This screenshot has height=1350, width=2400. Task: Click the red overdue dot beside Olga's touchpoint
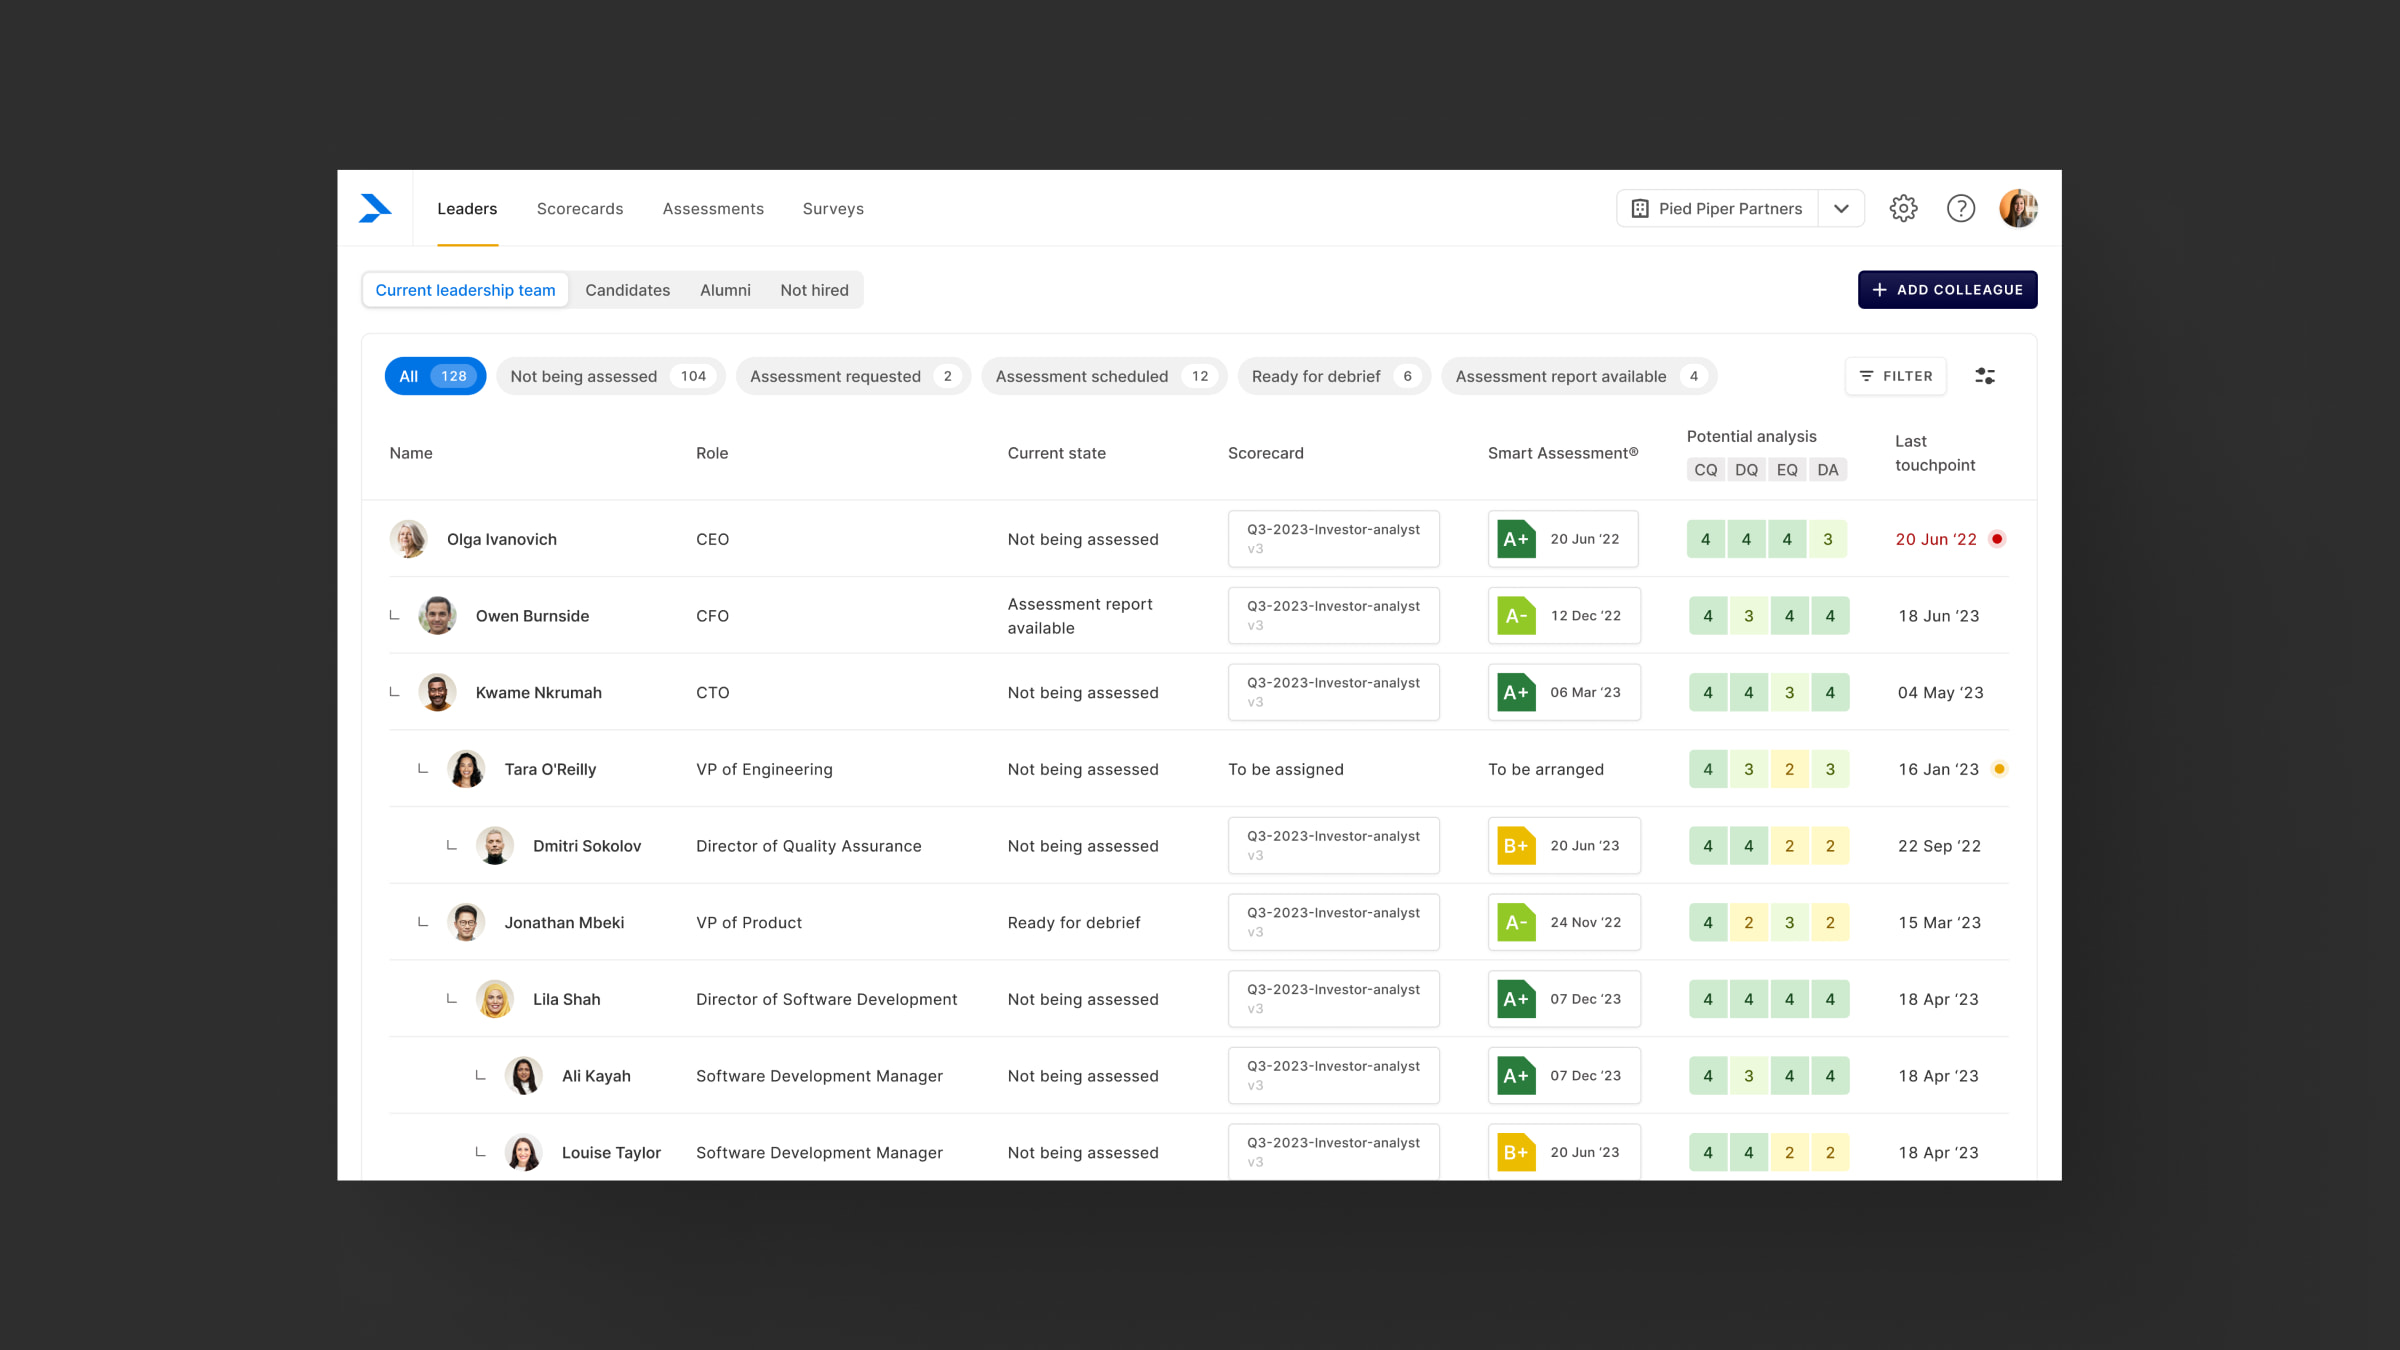pos(1997,539)
